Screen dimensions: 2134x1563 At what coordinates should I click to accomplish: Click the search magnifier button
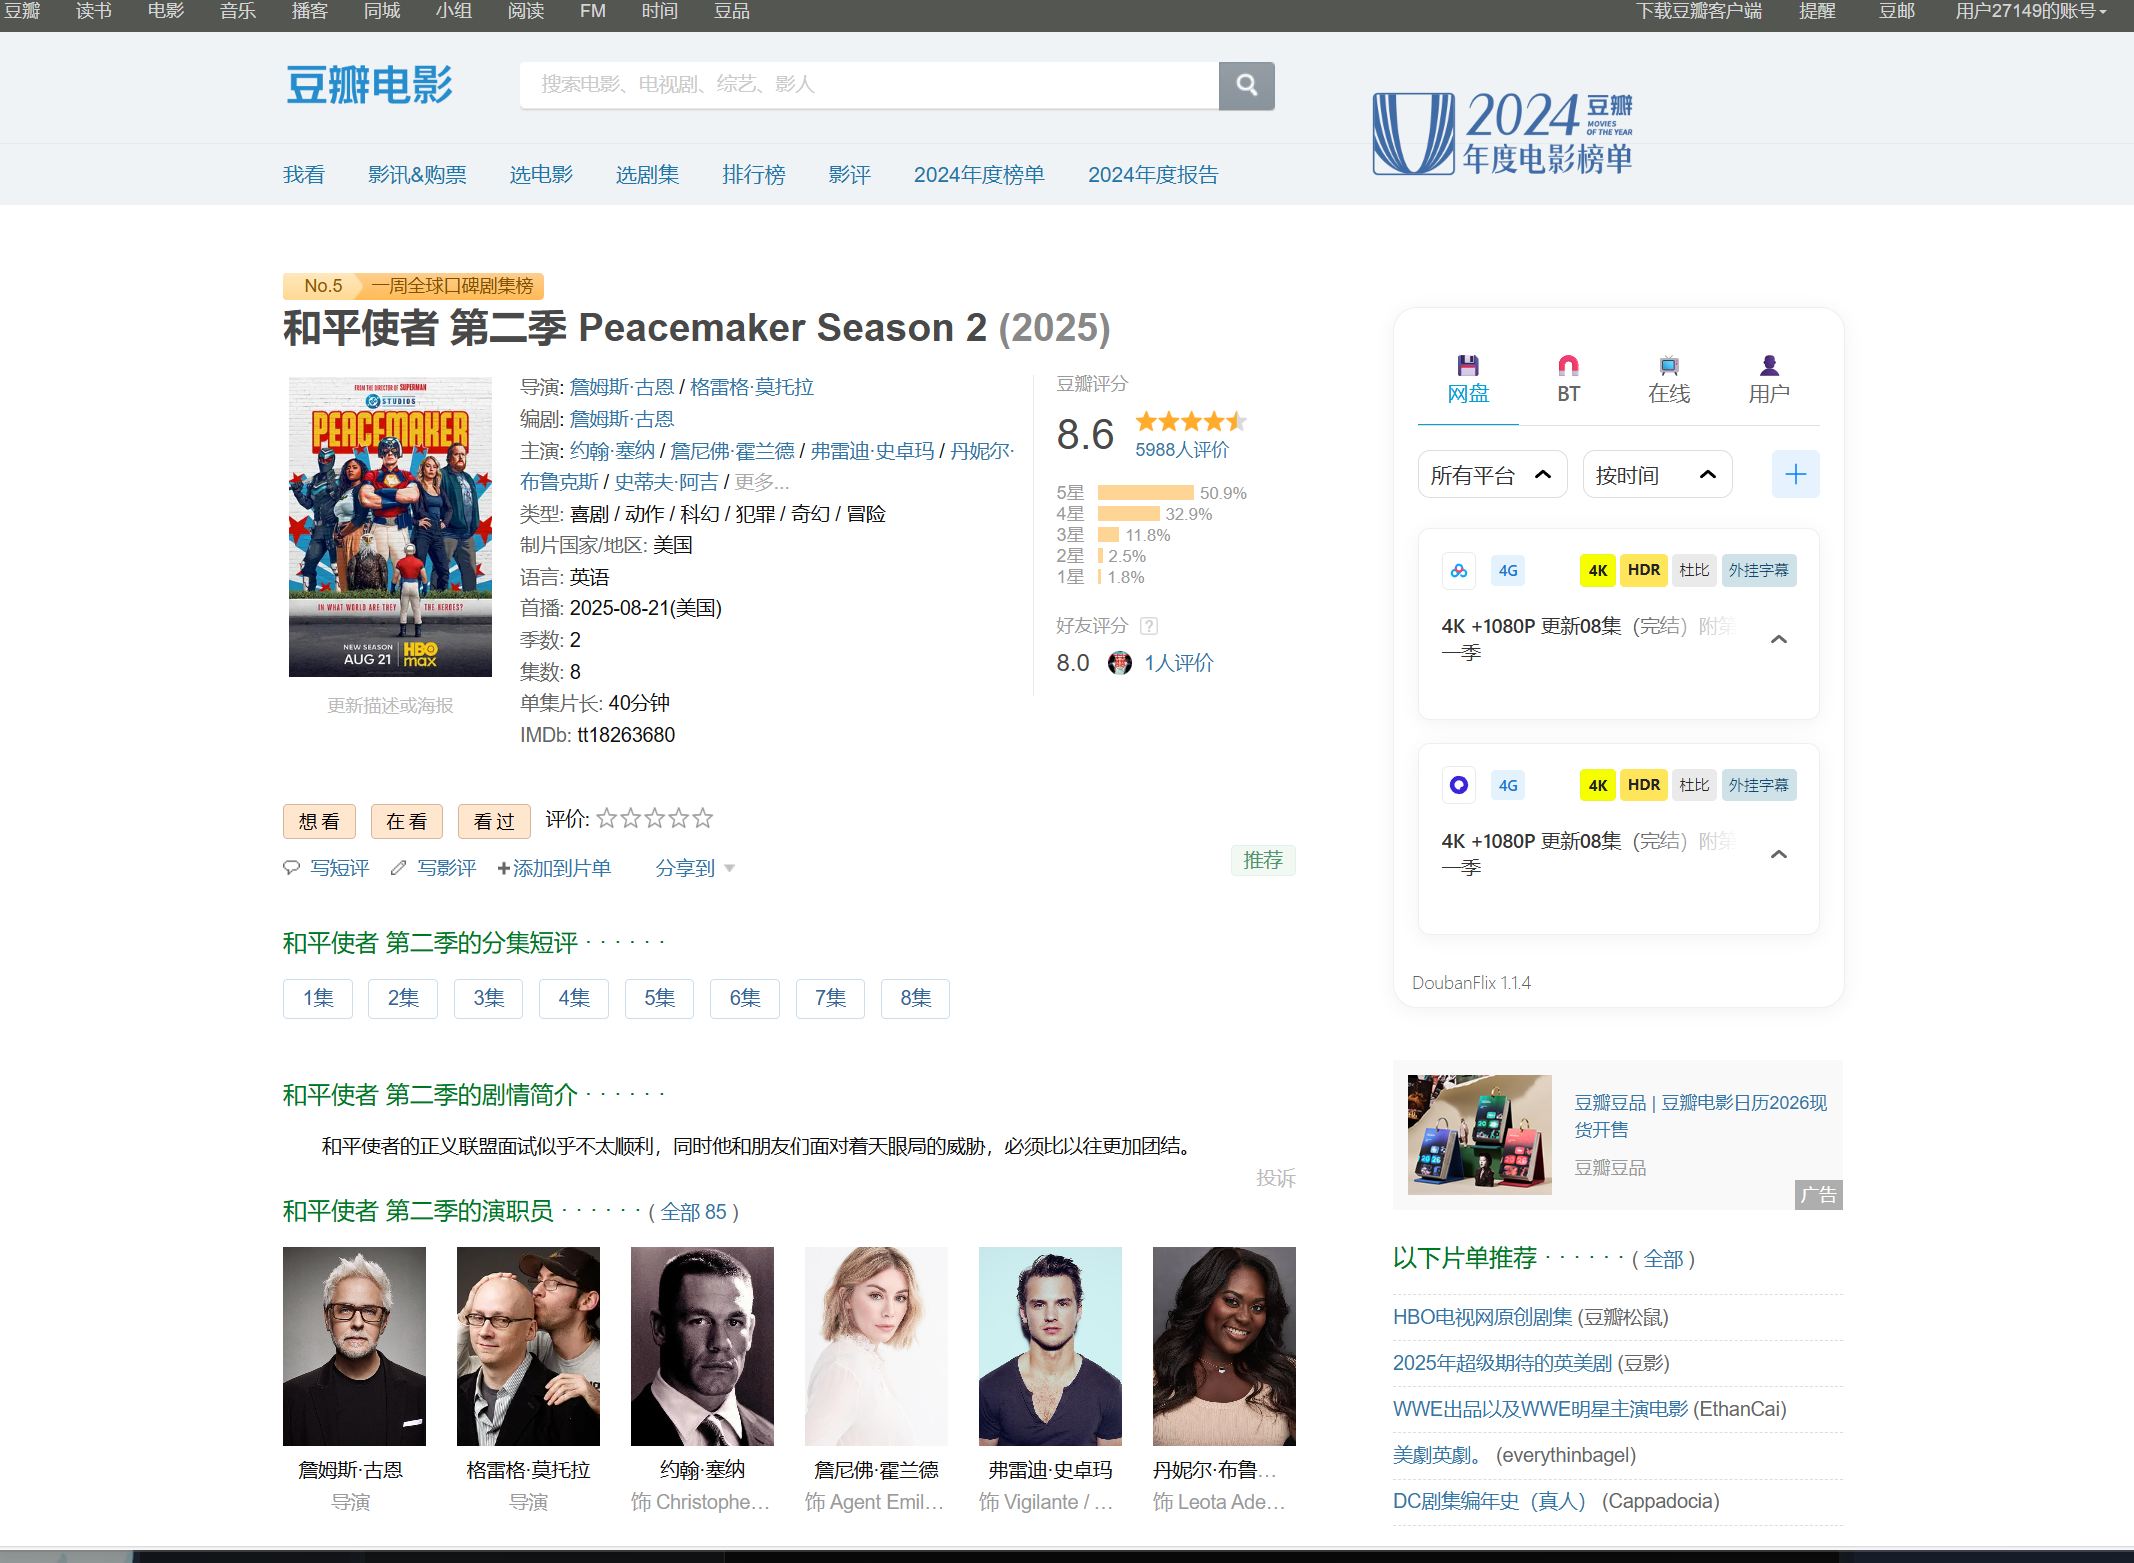click(x=1246, y=85)
